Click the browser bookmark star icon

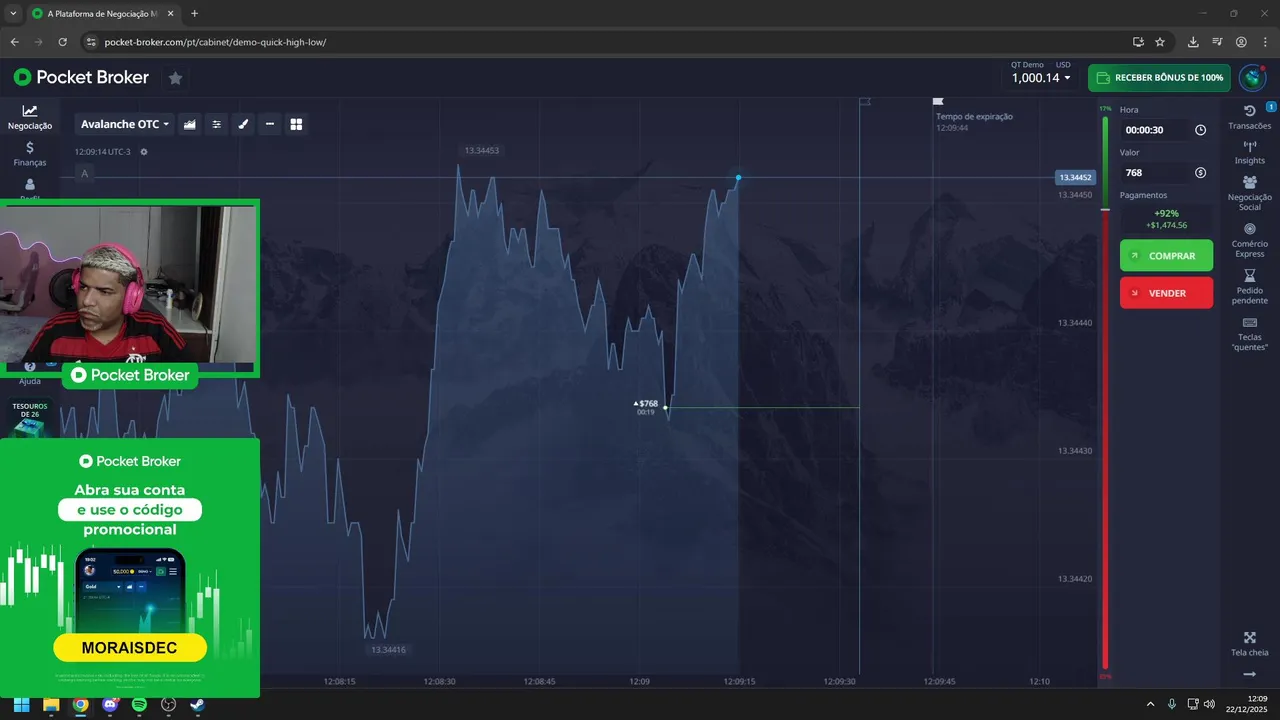1160,42
